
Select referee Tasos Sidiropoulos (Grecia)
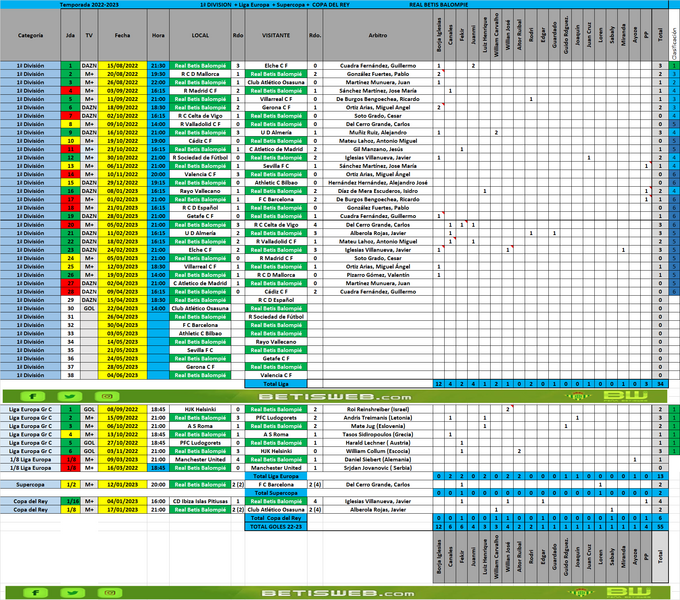(x=378, y=434)
